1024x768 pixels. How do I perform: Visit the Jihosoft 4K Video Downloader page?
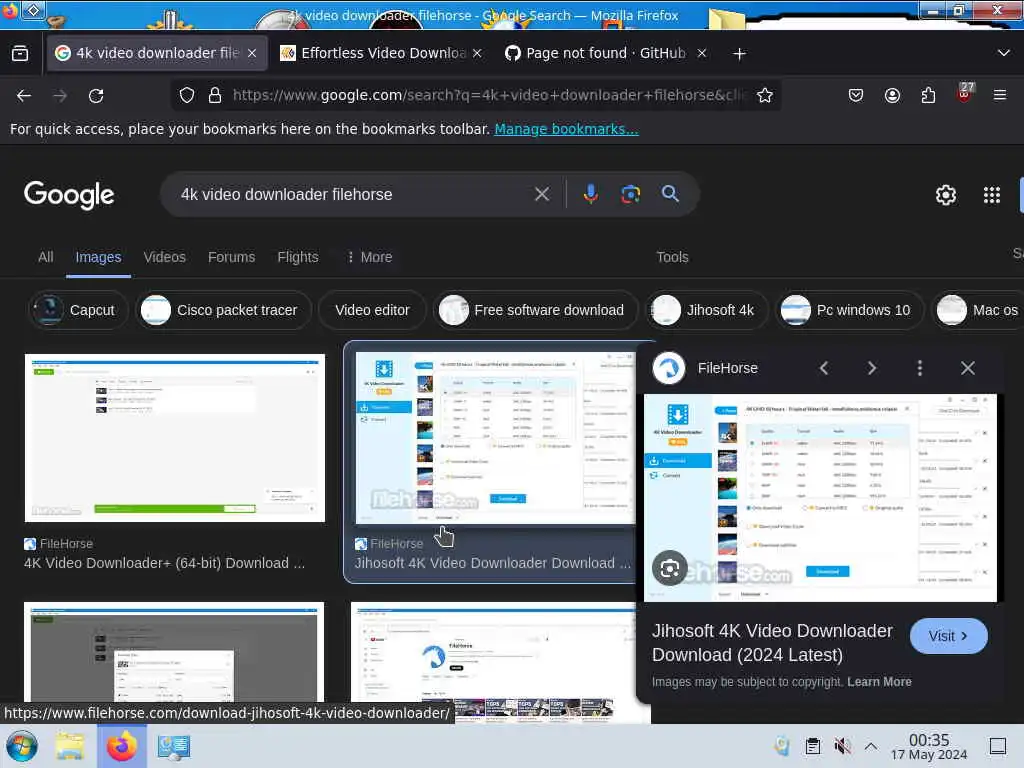pyautogui.click(x=948, y=636)
